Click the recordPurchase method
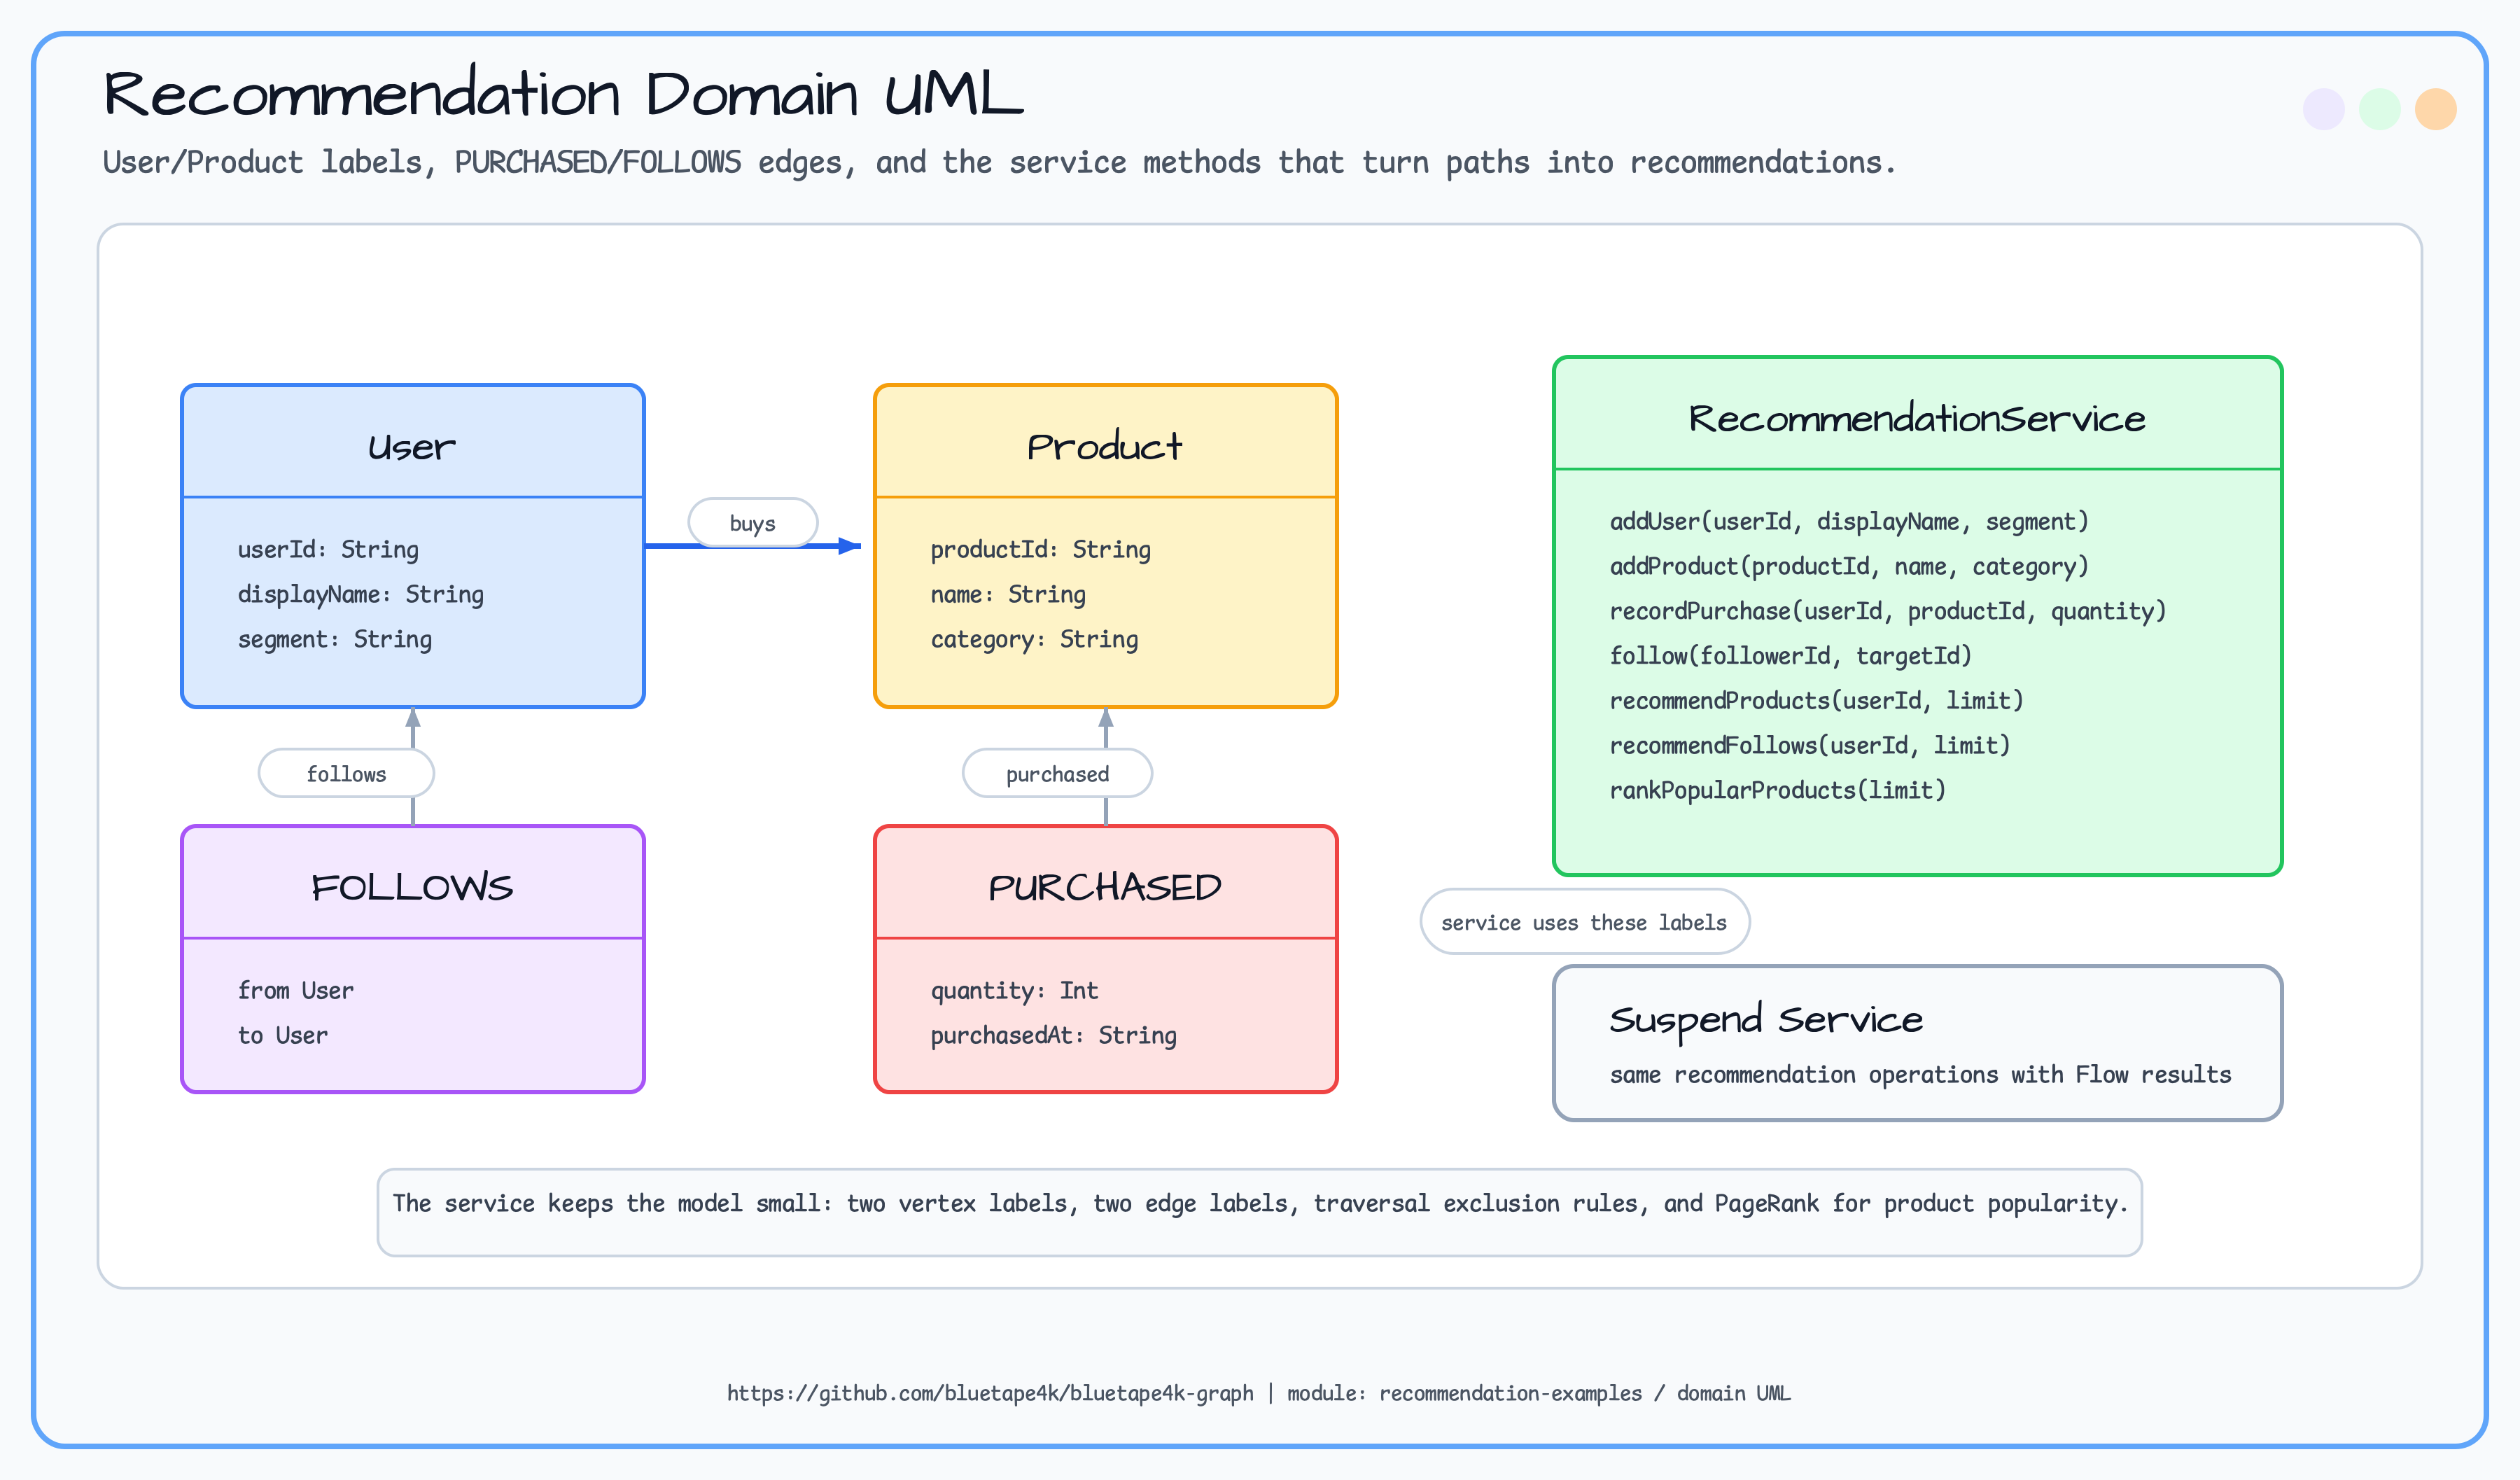 [1888, 612]
